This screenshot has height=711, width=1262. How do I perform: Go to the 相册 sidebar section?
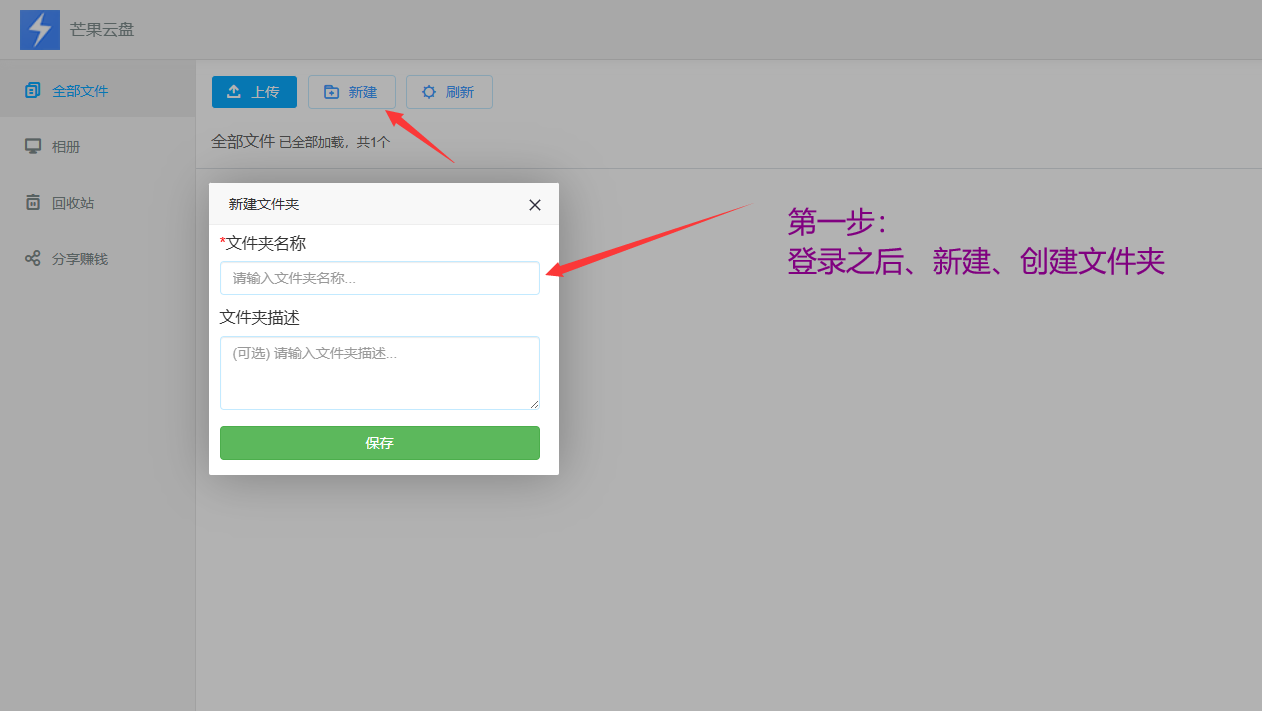pos(66,147)
